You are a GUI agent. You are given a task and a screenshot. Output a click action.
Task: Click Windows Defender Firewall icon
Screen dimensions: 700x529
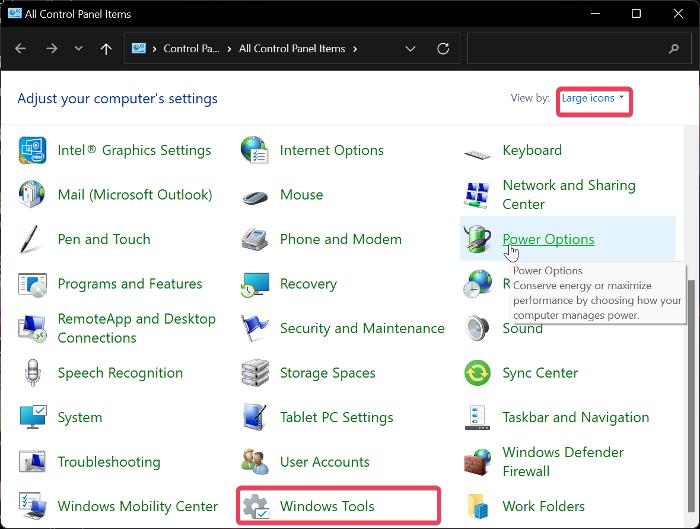tap(477, 462)
